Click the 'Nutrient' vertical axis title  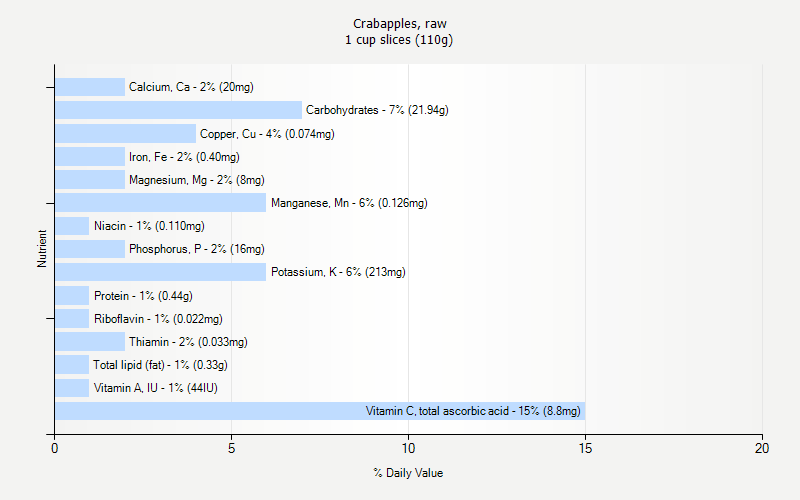click(42, 248)
